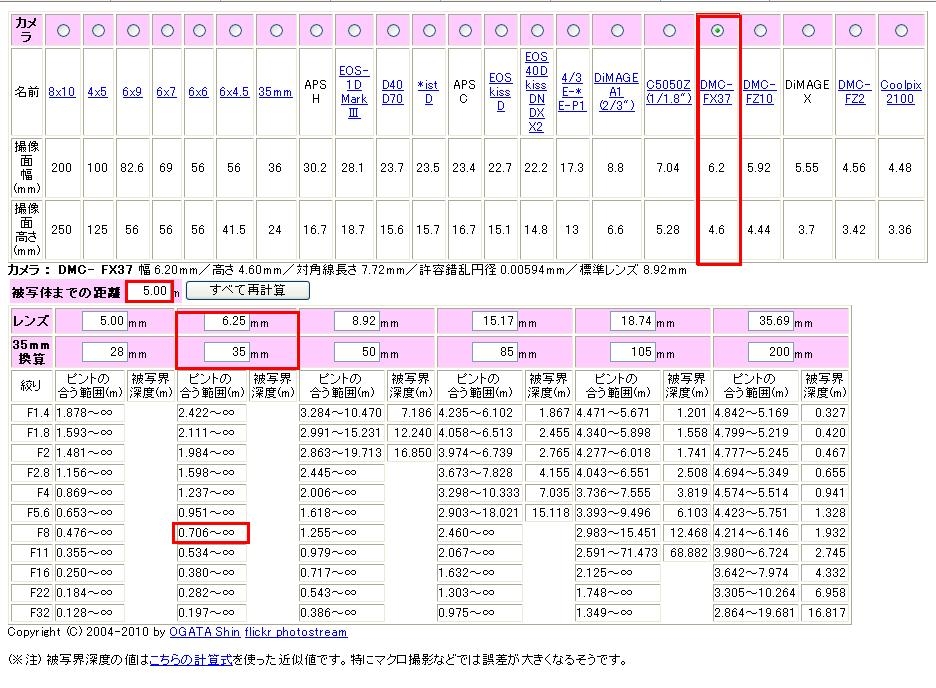Viewport: 936px width, 688px height.
Task: Select the 8x10 camera radio button
Action: point(63,30)
